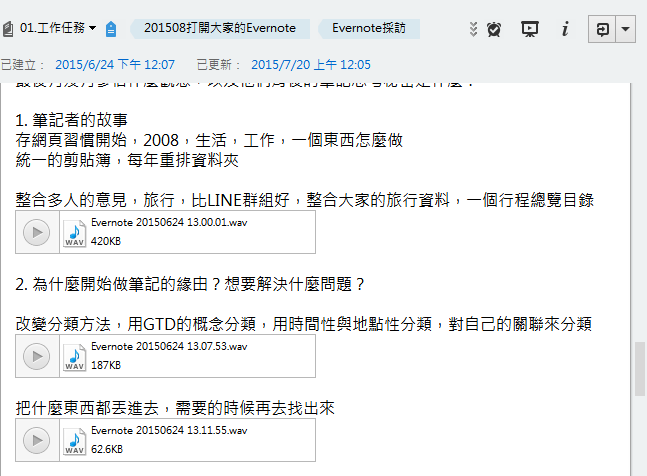Screen dimensions: 647x476
Task: Select the Evernote採訪 tag
Action: point(369,28)
